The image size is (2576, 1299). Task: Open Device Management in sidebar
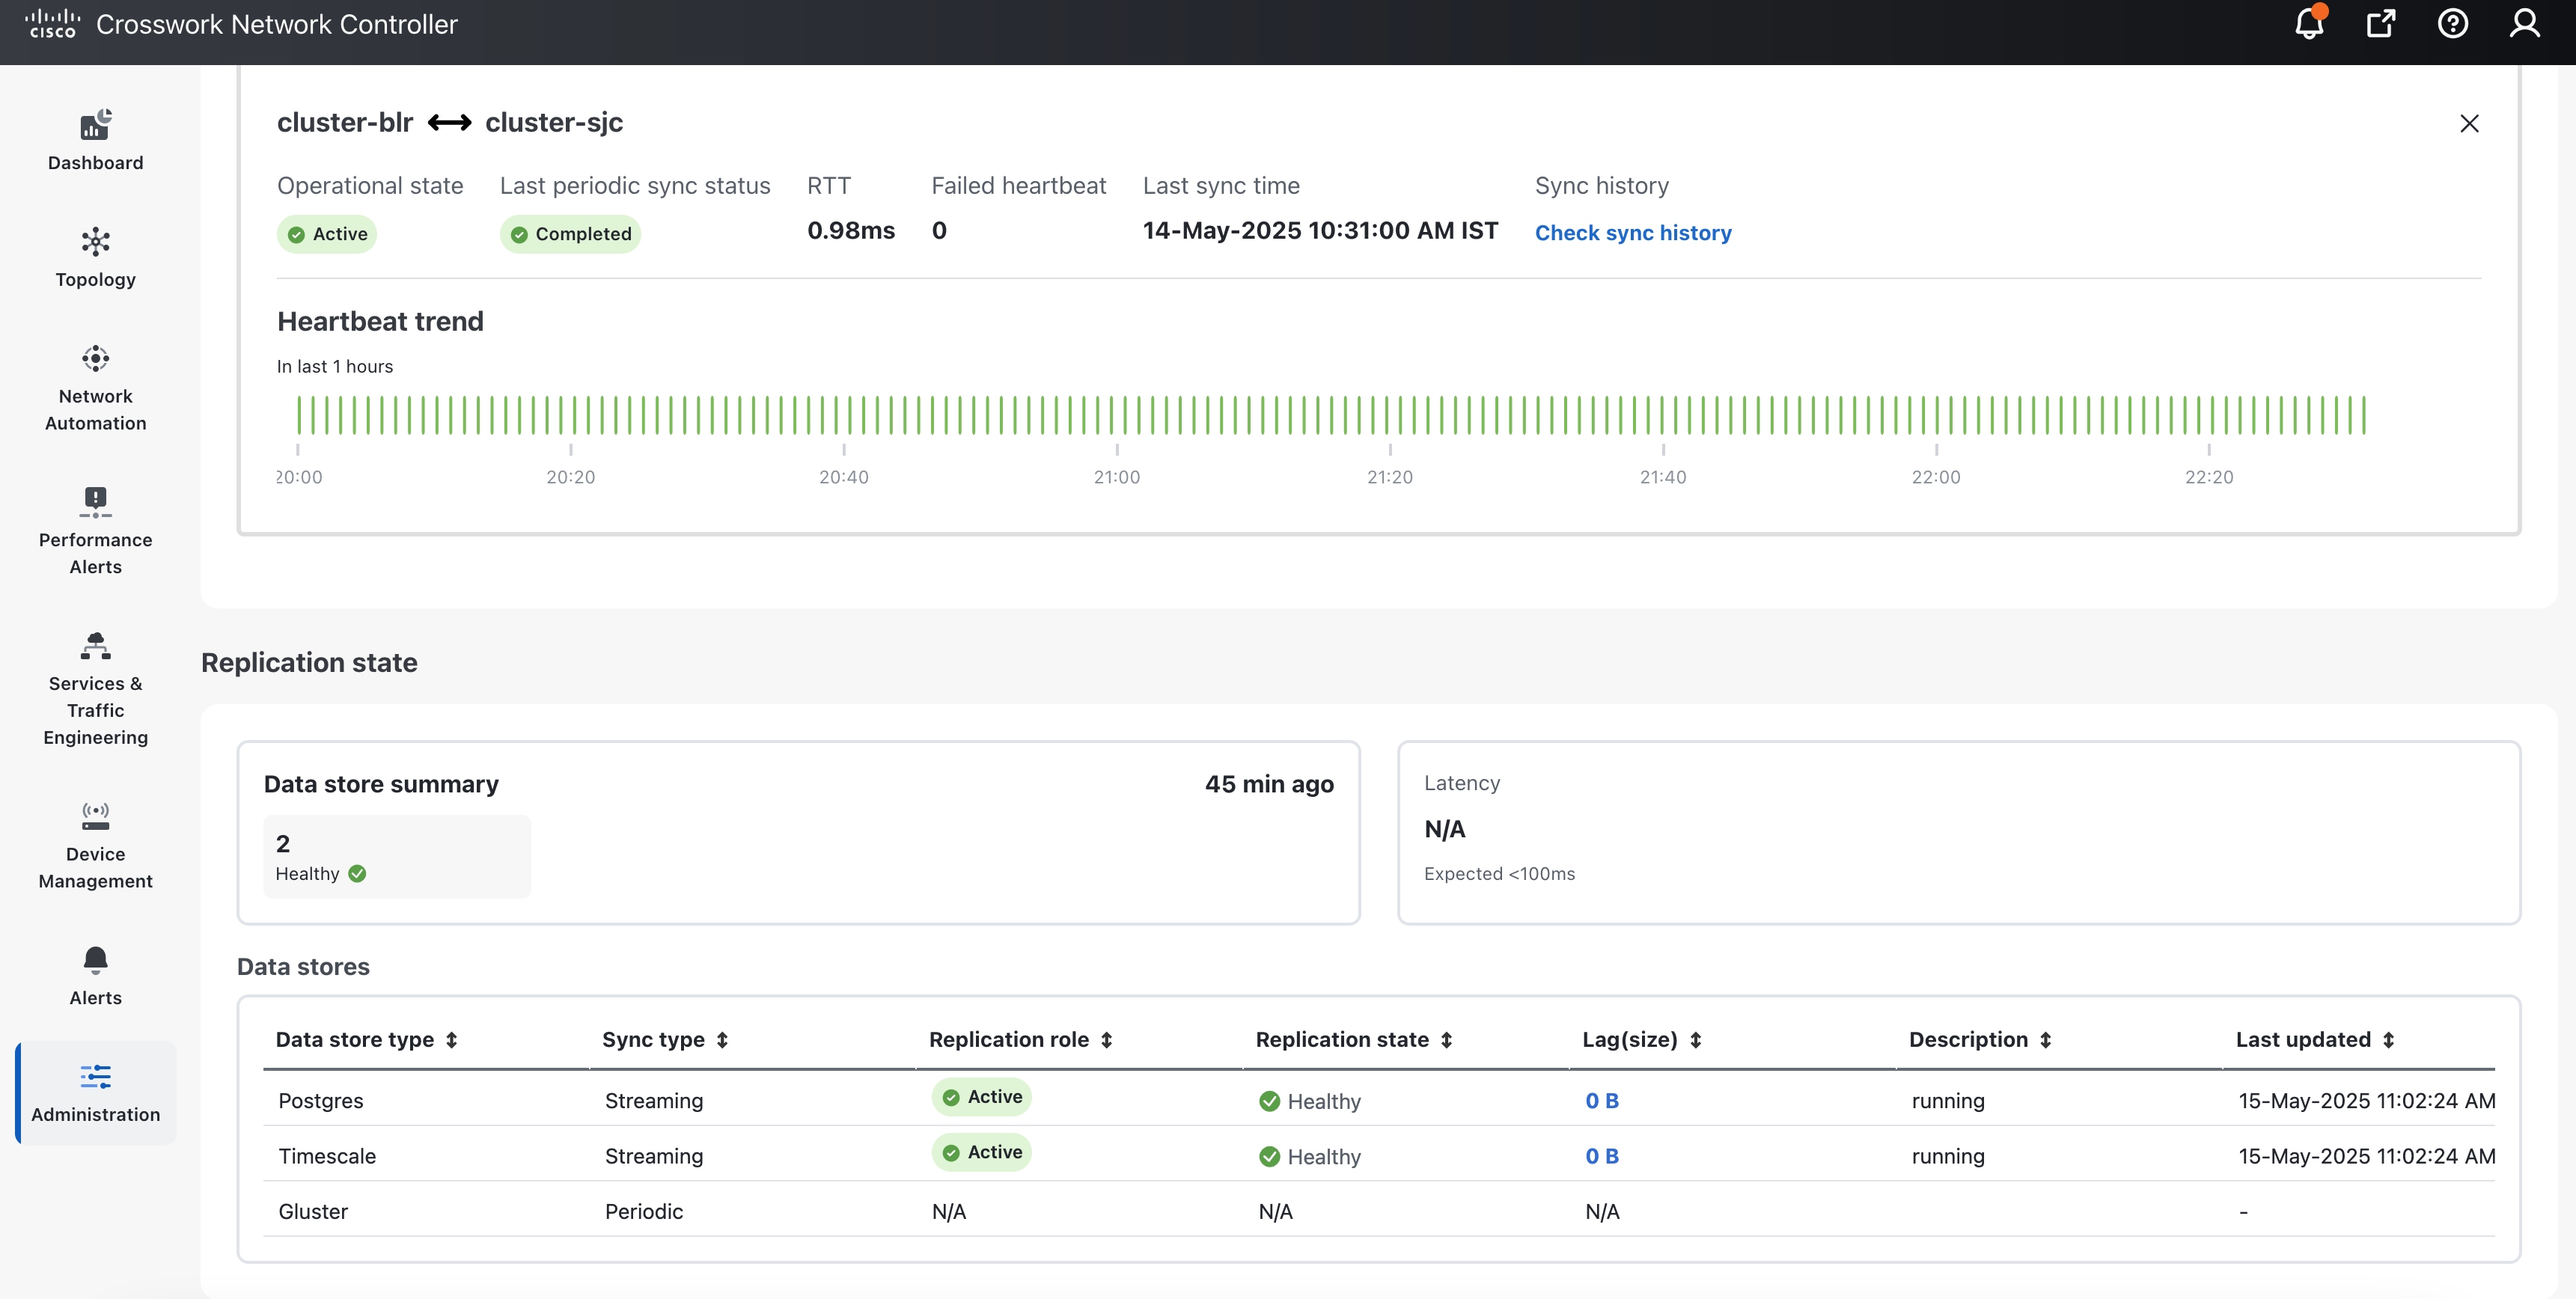pyautogui.click(x=96, y=845)
